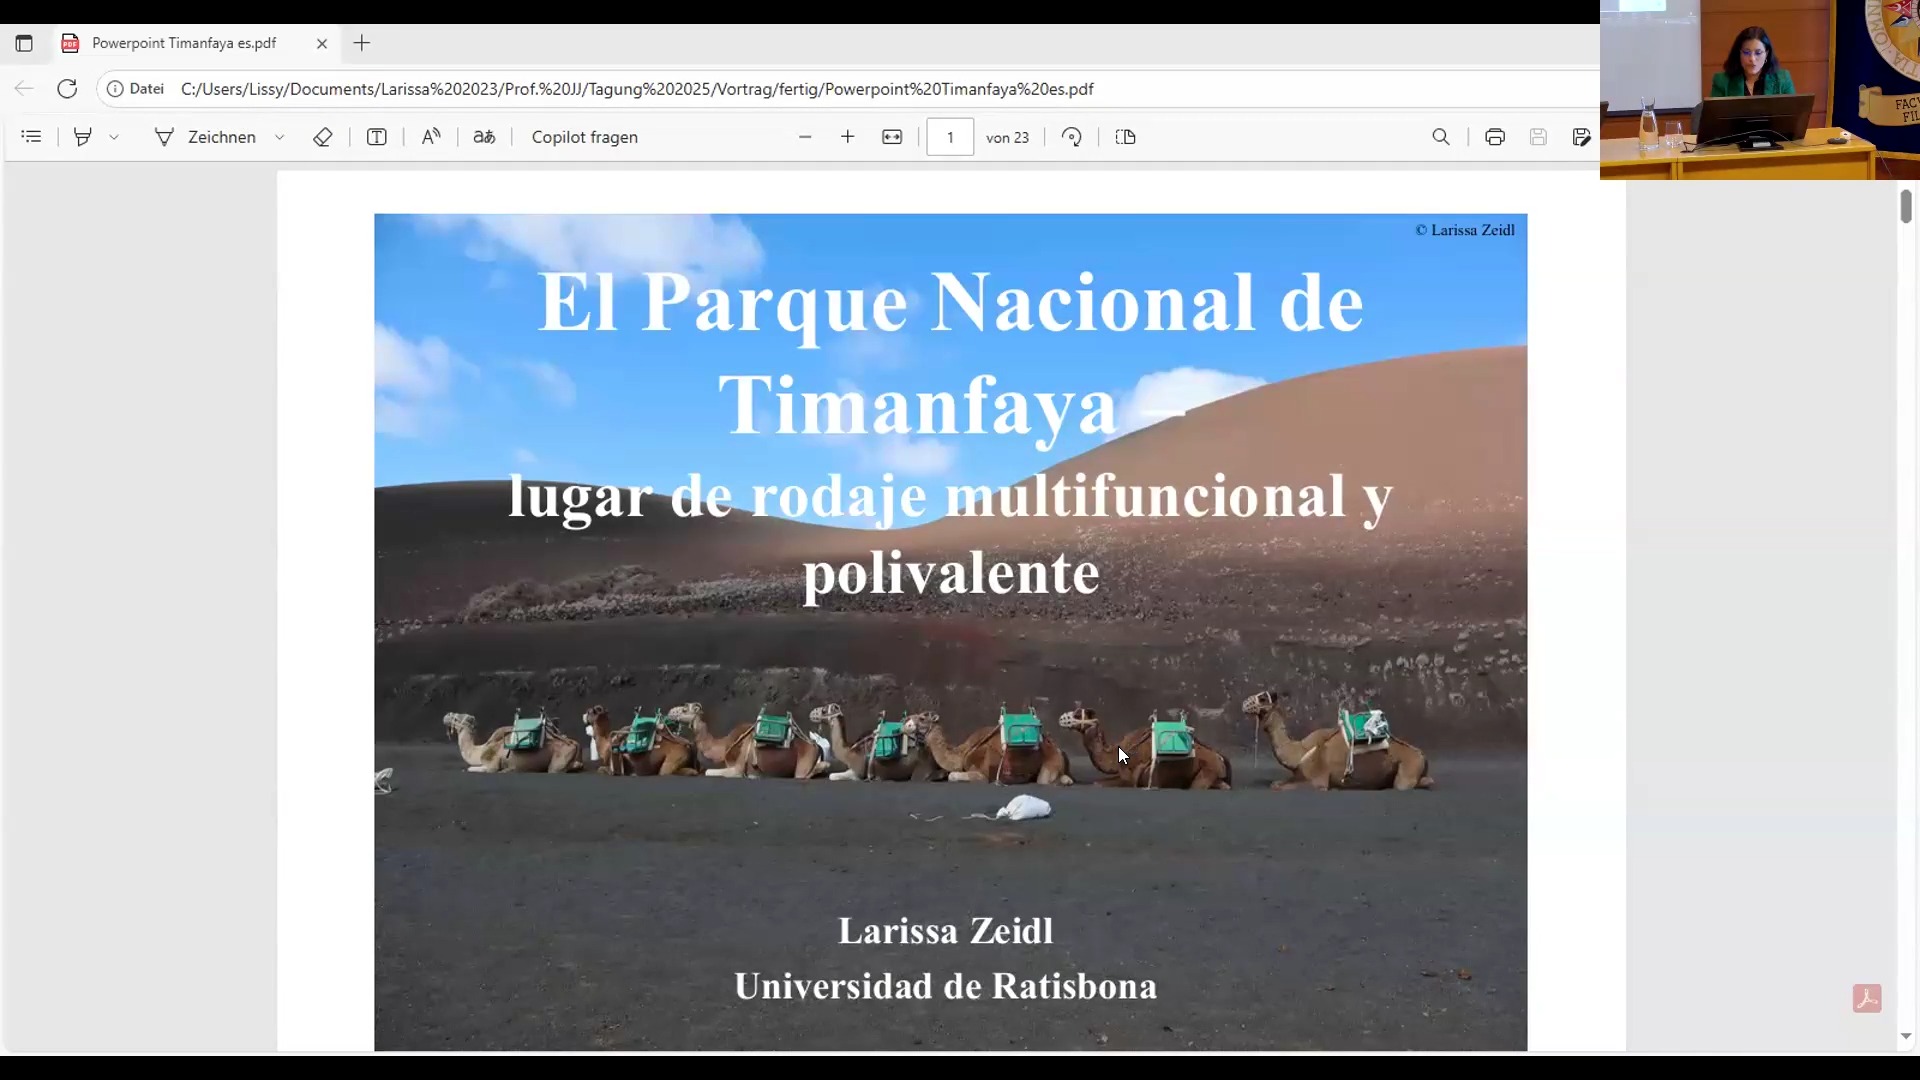
Task: Open the table of contents sidebar
Action: [31, 137]
